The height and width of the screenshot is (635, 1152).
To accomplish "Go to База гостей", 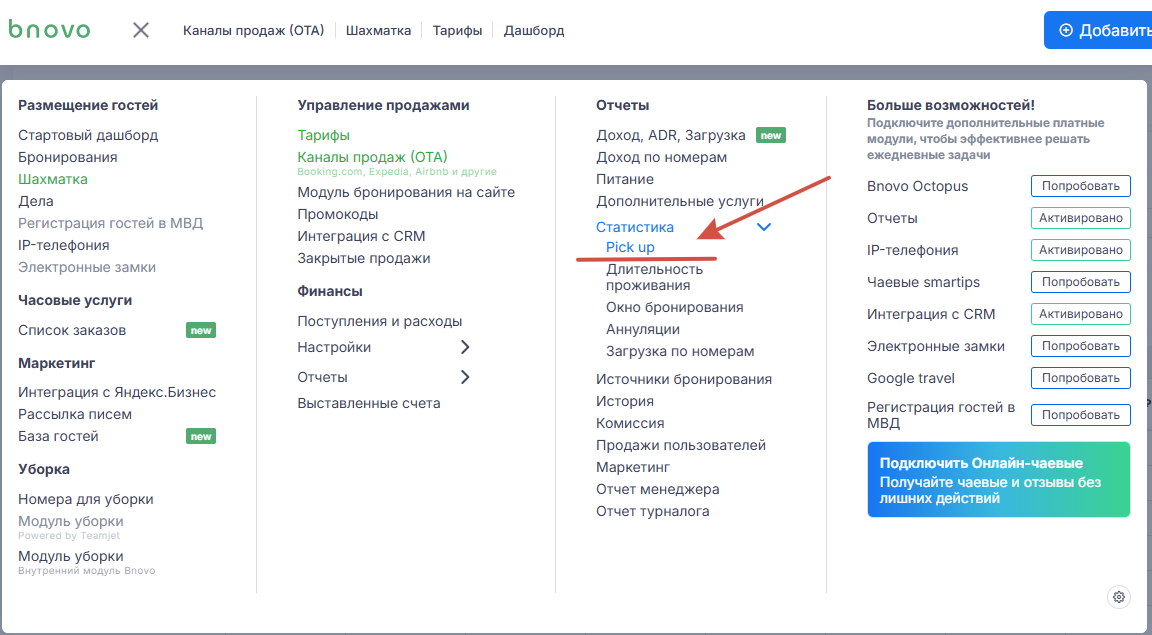I will (58, 436).
